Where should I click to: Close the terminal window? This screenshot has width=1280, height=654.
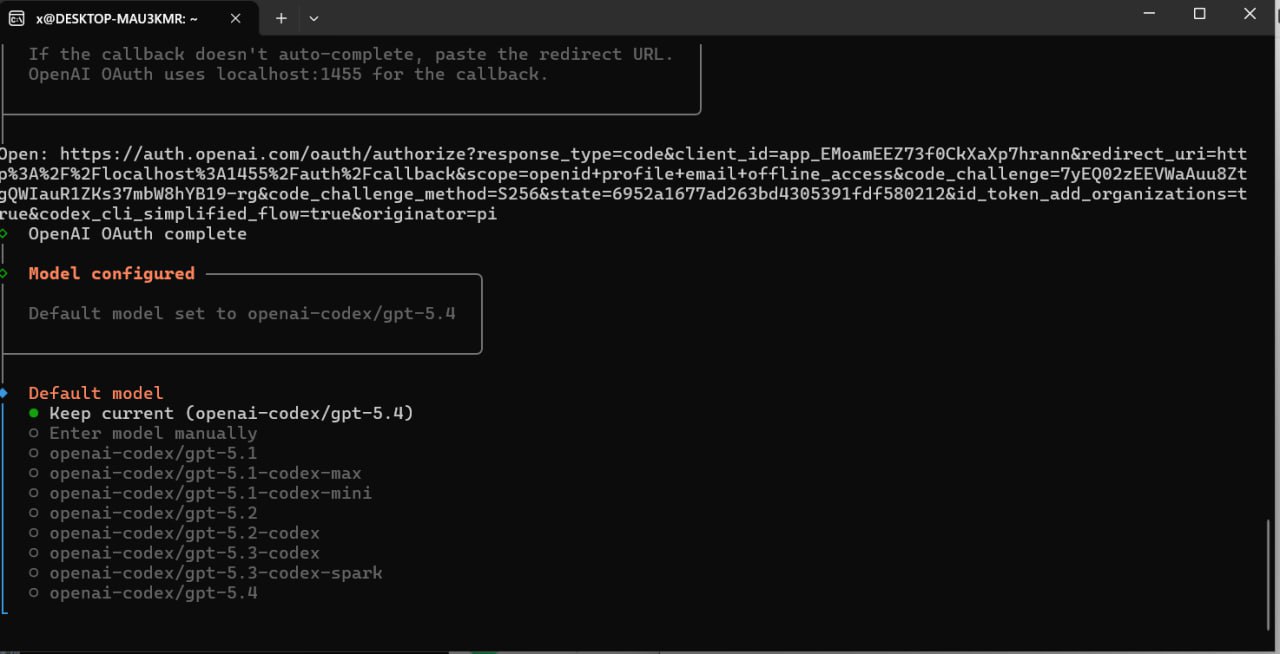1250,14
